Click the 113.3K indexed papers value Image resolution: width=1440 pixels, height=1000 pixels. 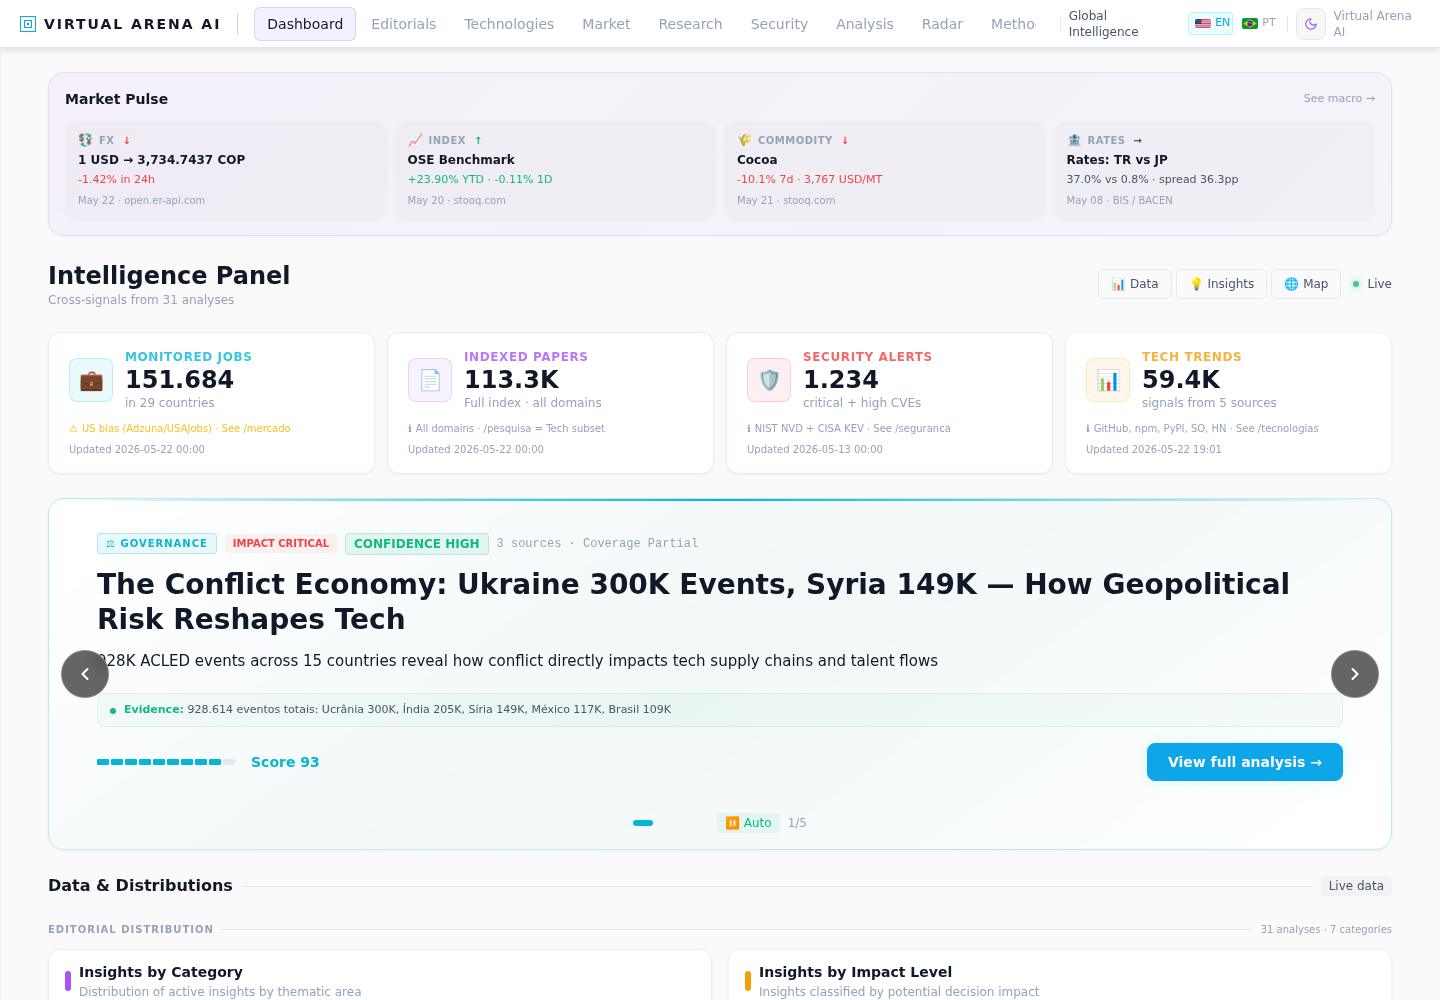pyautogui.click(x=511, y=380)
